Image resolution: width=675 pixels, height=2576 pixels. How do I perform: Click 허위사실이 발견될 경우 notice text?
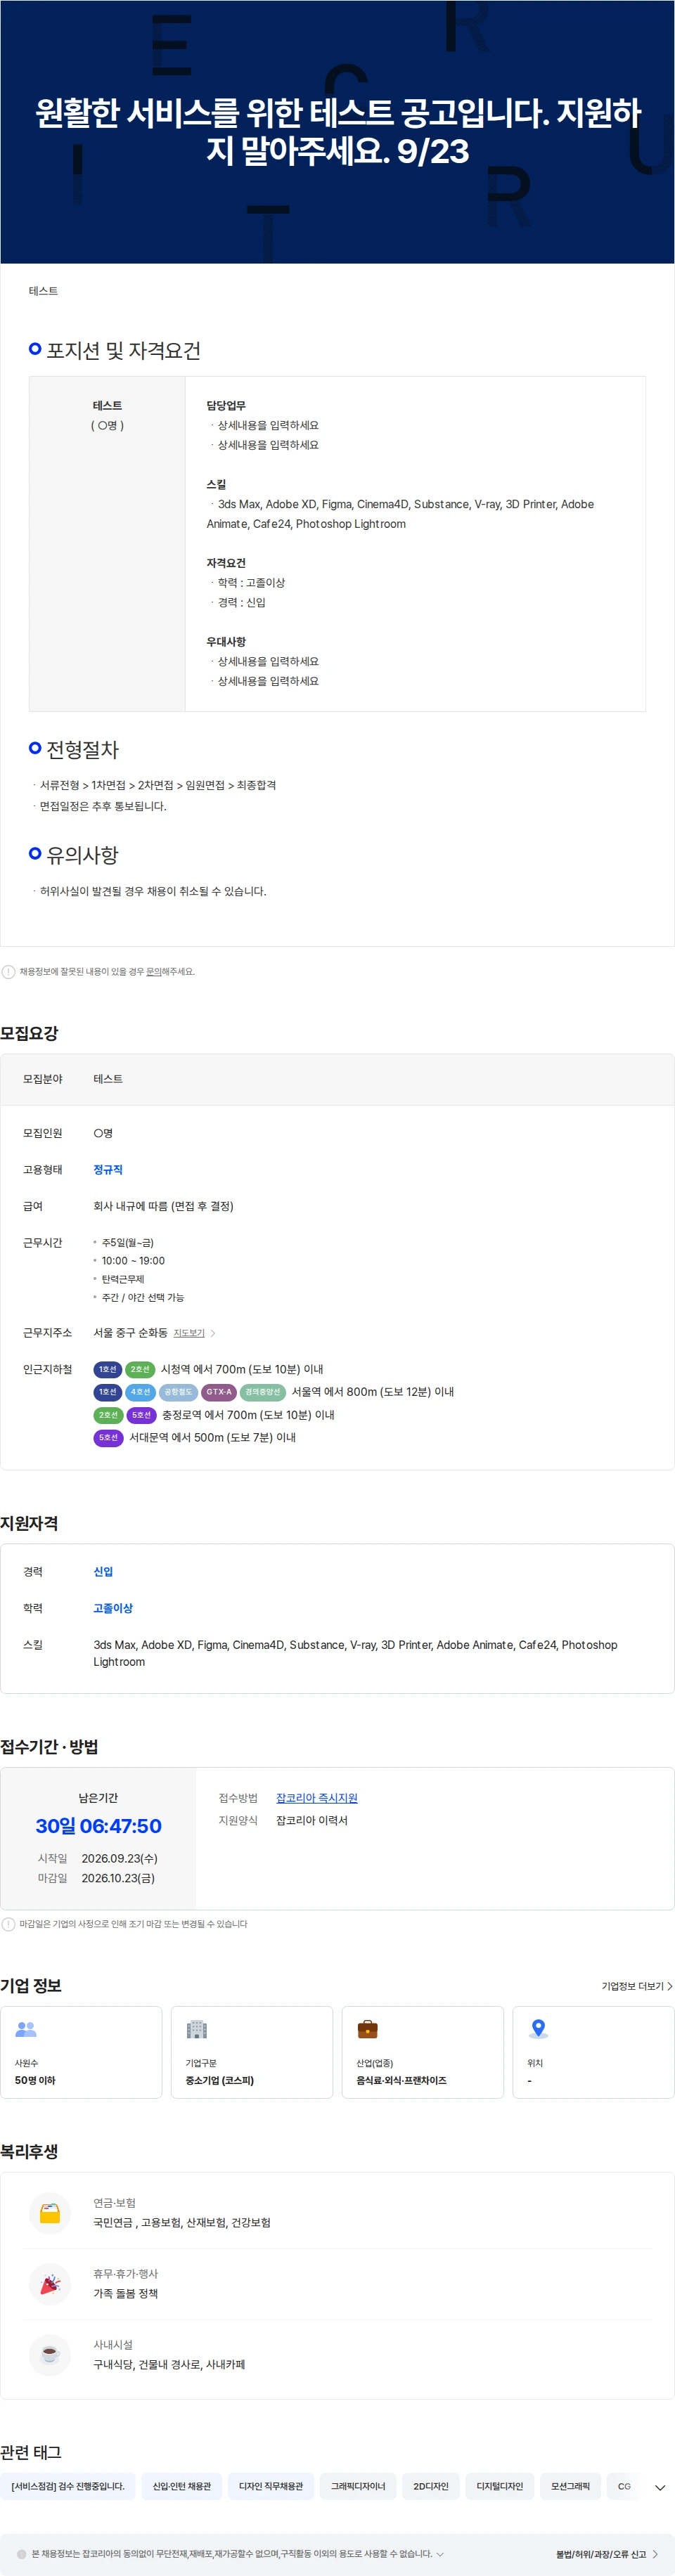(153, 891)
